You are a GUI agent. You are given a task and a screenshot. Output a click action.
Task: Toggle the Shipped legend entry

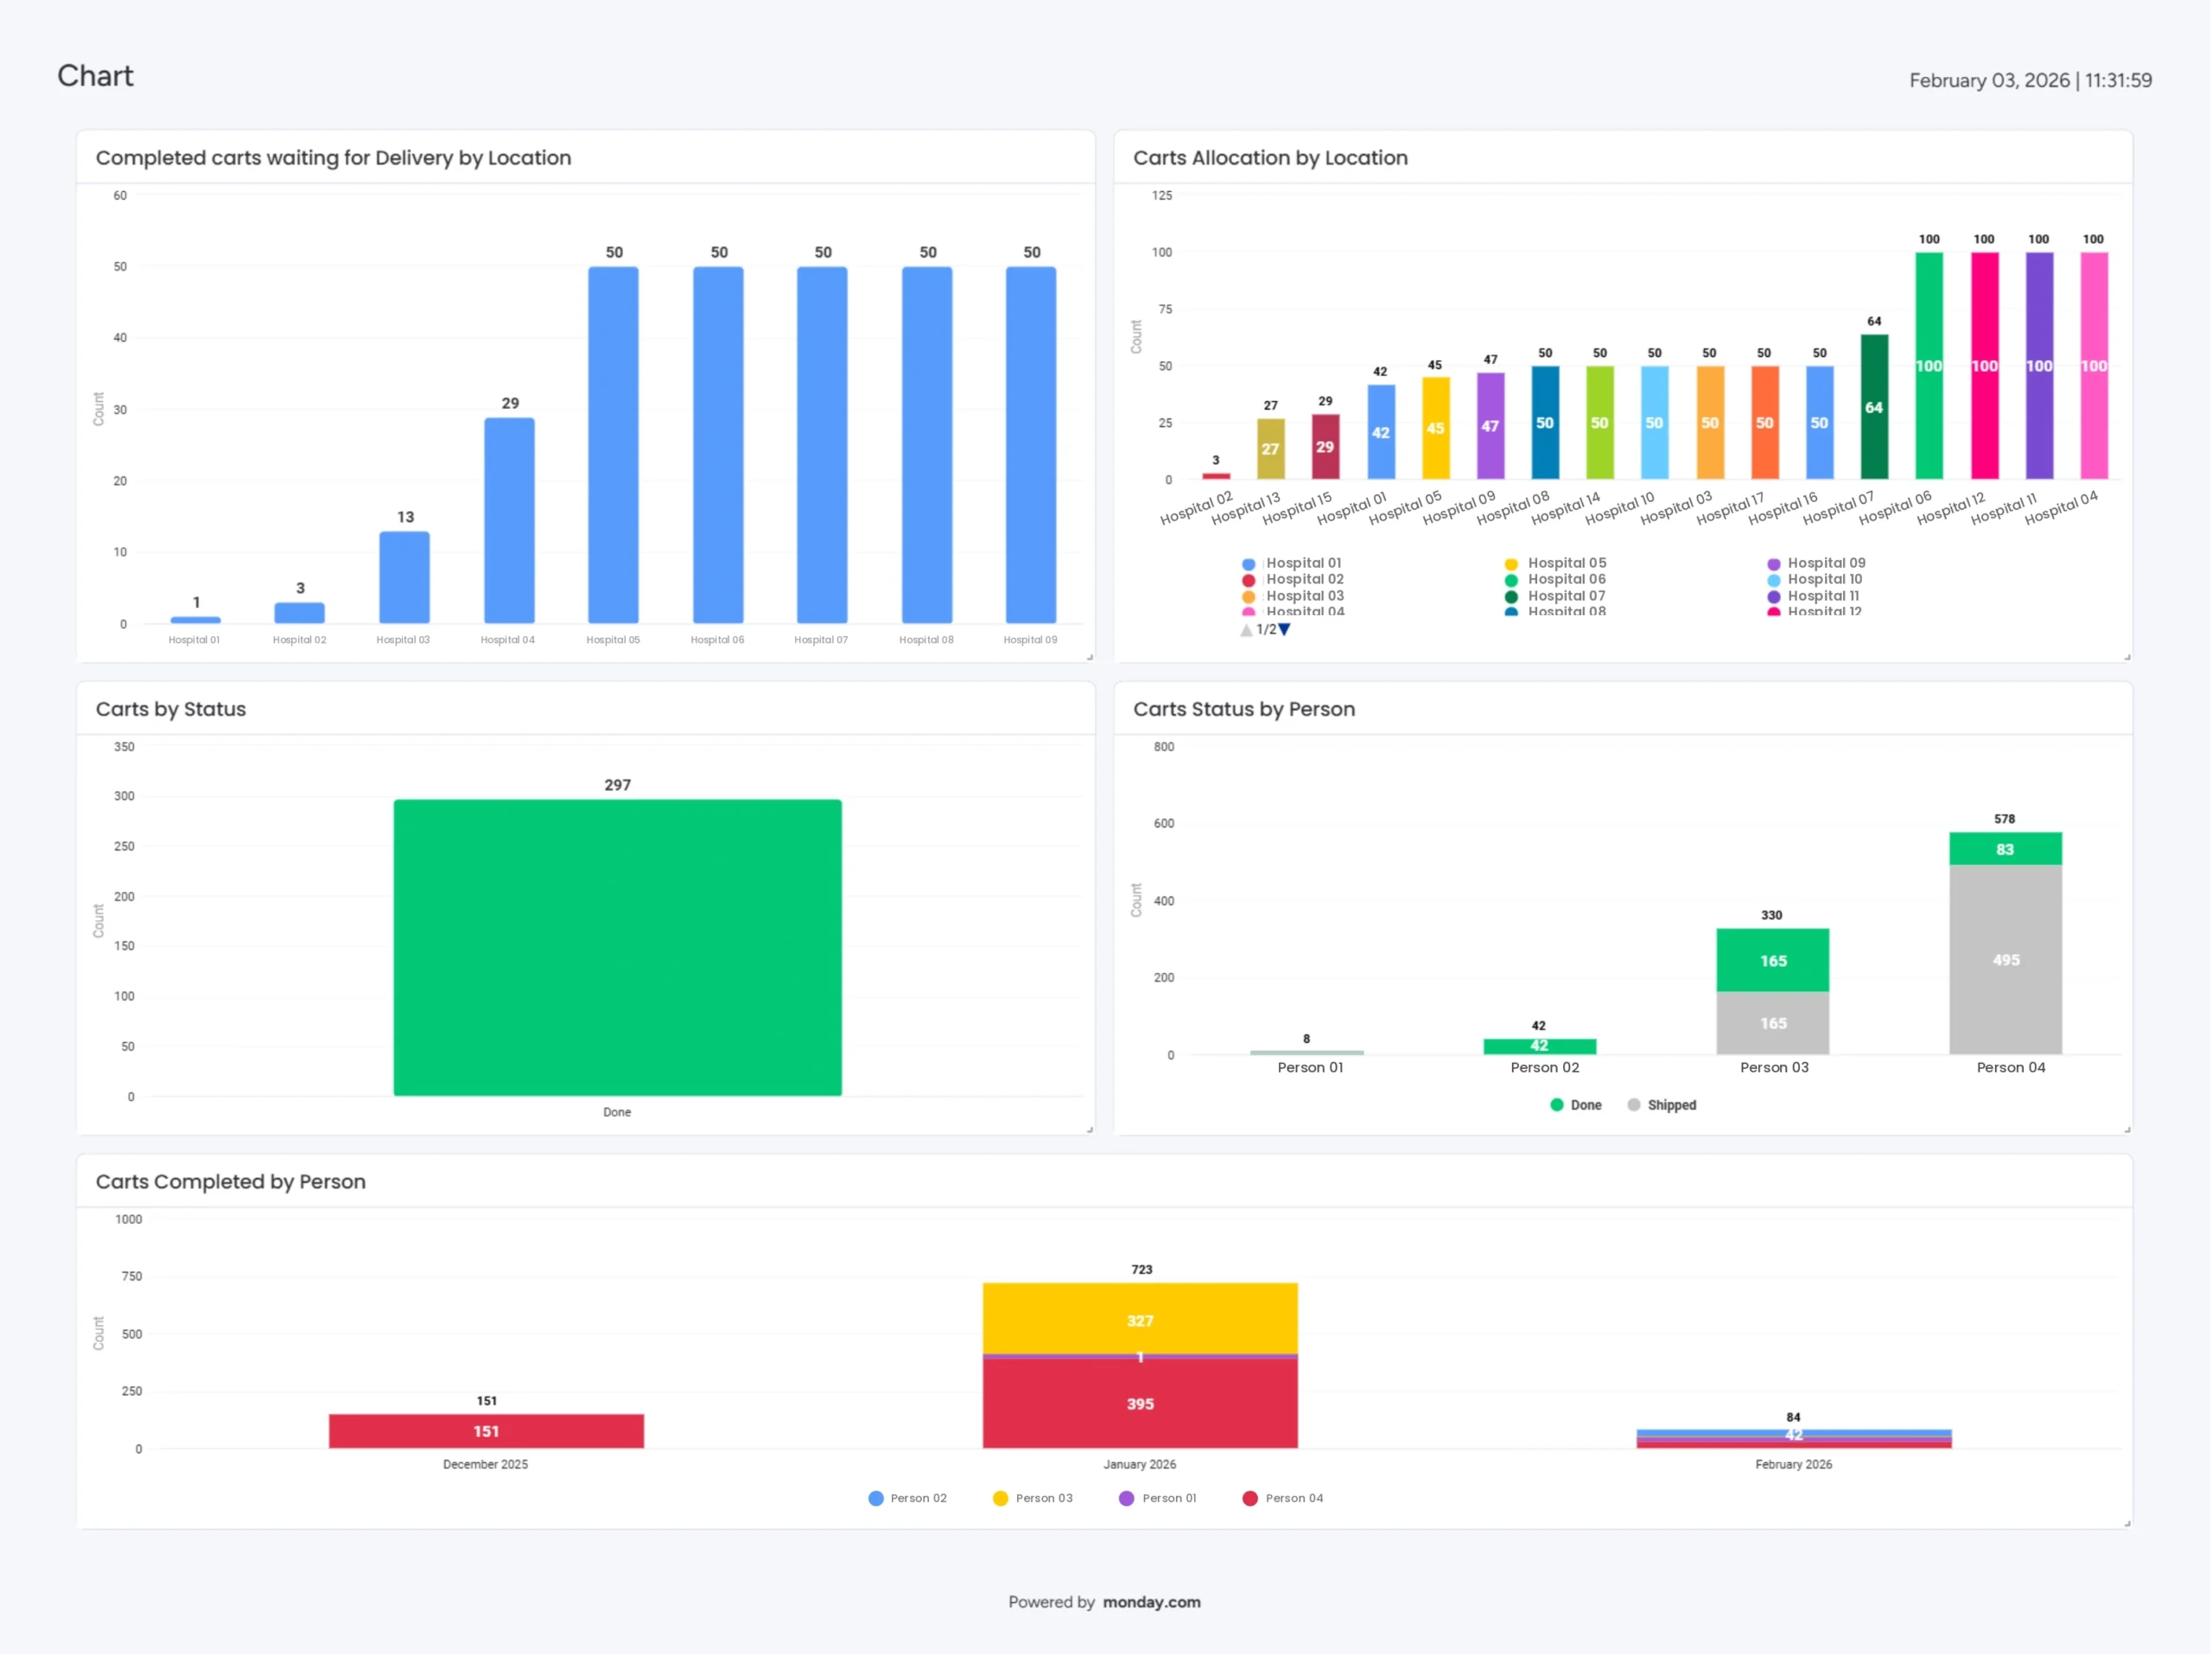click(1671, 1105)
